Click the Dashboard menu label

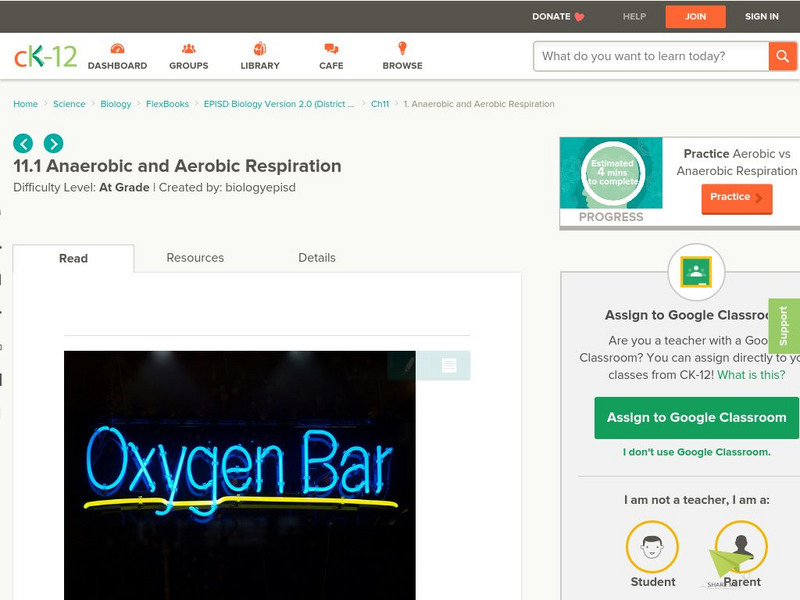[x=117, y=66]
